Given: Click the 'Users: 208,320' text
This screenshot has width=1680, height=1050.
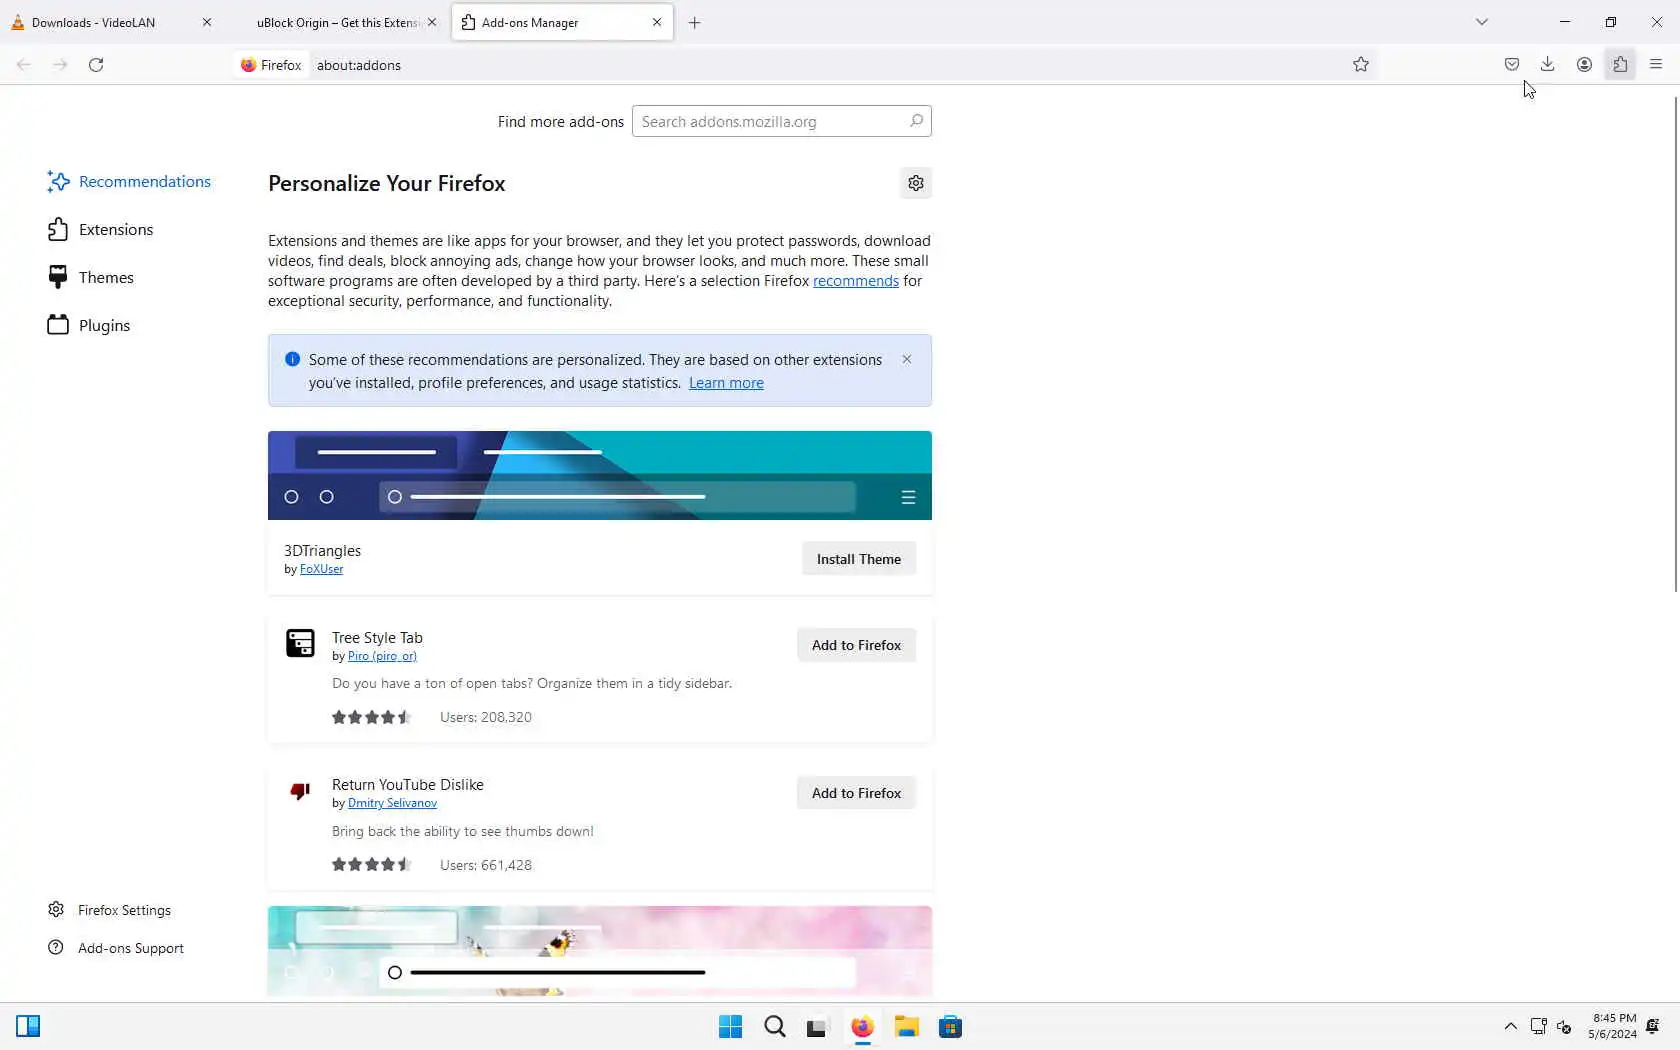Looking at the screenshot, I should [x=486, y=717].
